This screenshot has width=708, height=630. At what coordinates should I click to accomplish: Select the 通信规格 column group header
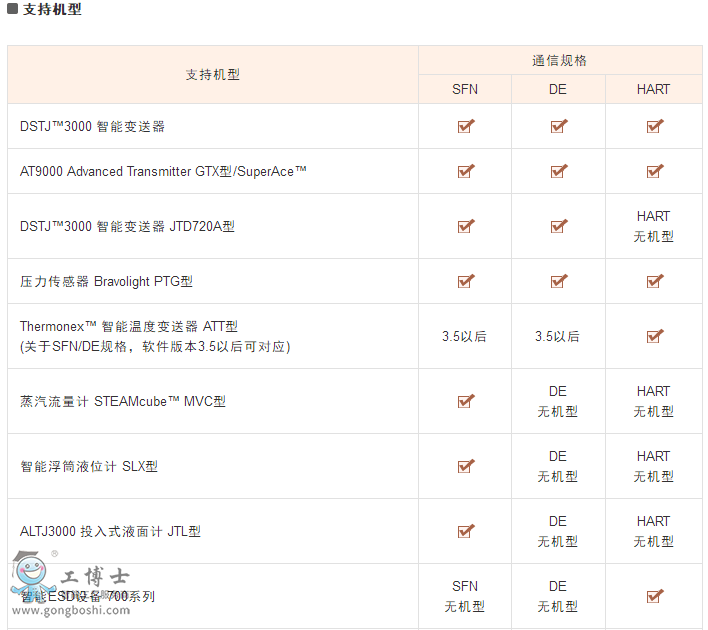[x=559, y=60]
